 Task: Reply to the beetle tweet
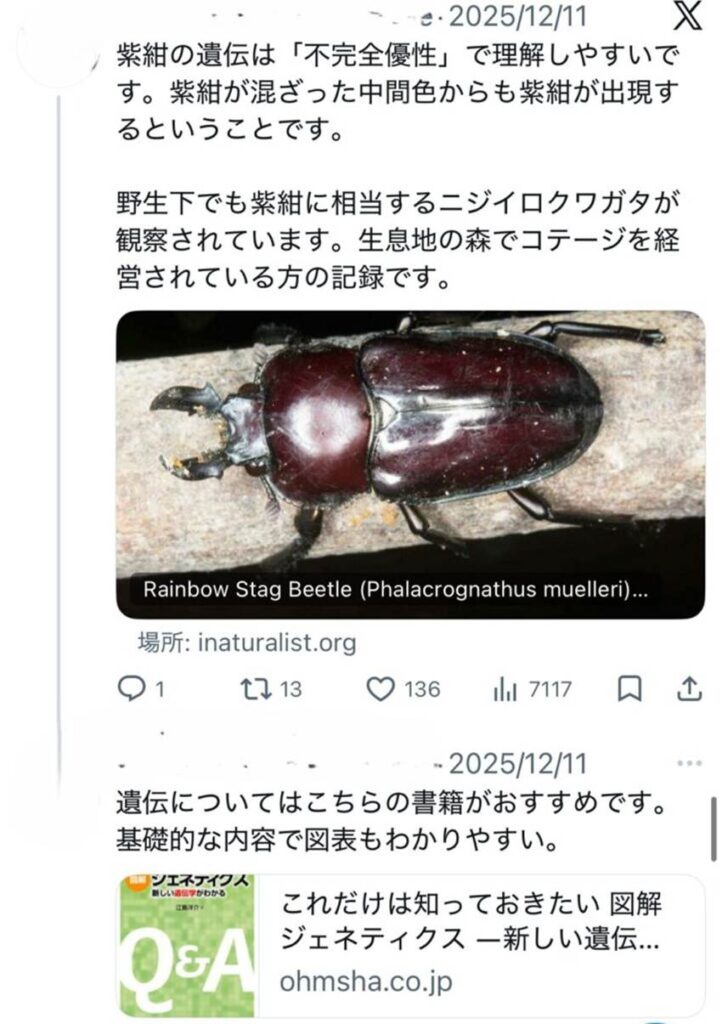132,689
